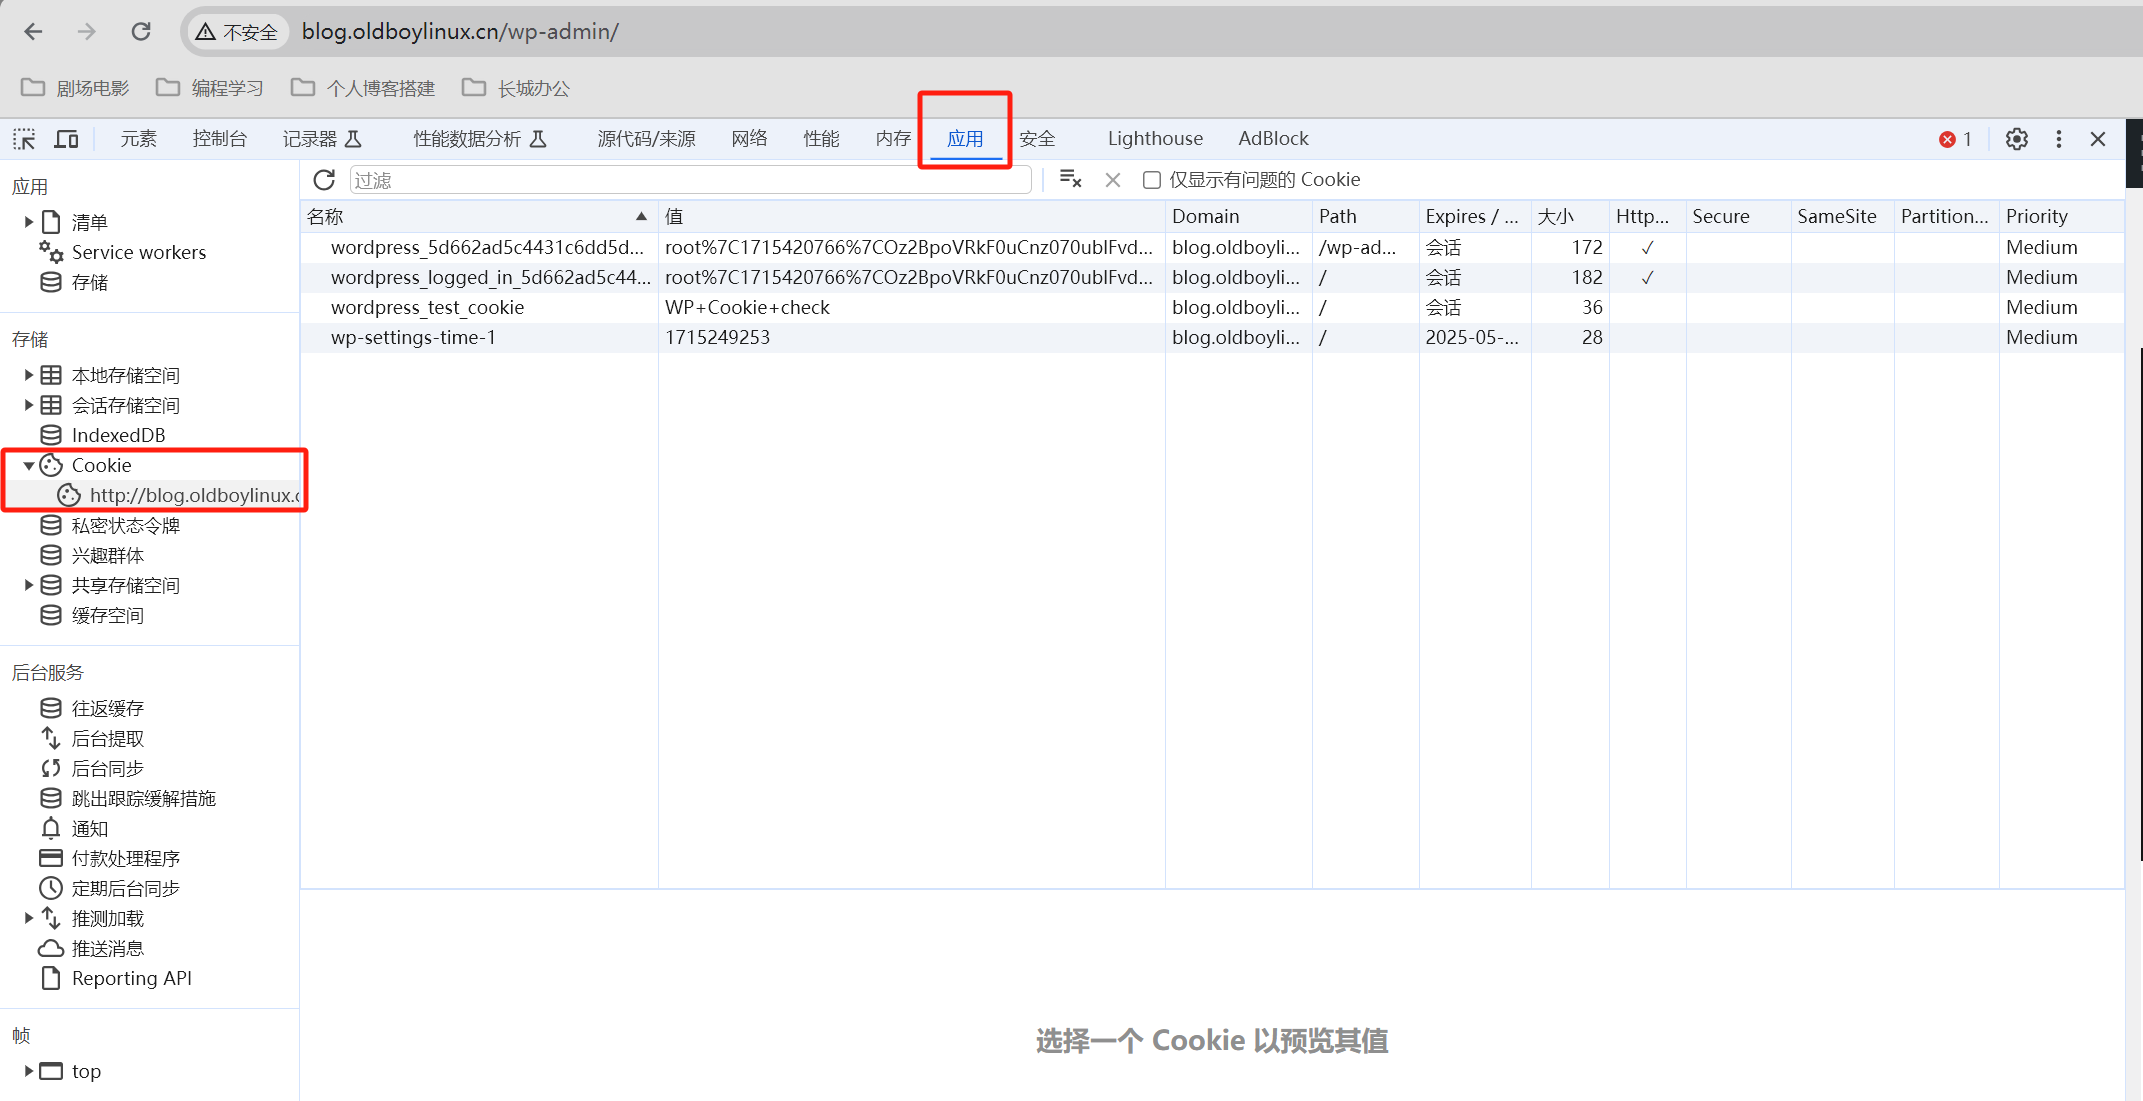
Task: Open 付款处理程序 payment handler
Action: click(125, 858)
